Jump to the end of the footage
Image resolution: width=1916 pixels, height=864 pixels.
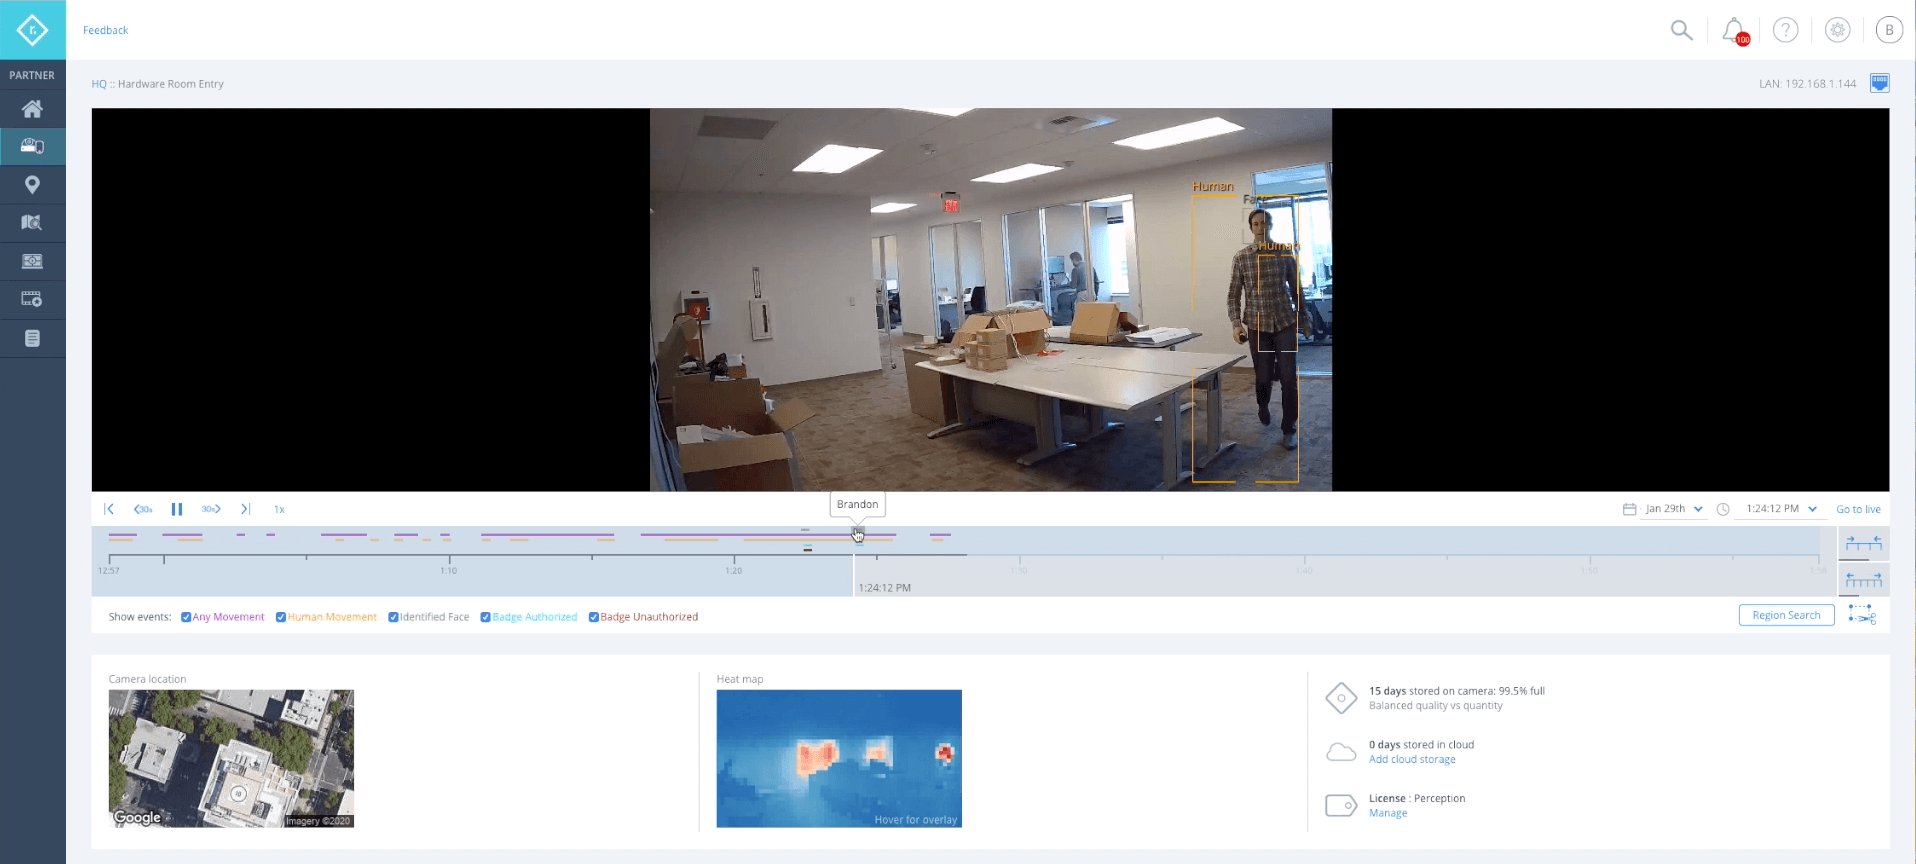coord(245,509)
